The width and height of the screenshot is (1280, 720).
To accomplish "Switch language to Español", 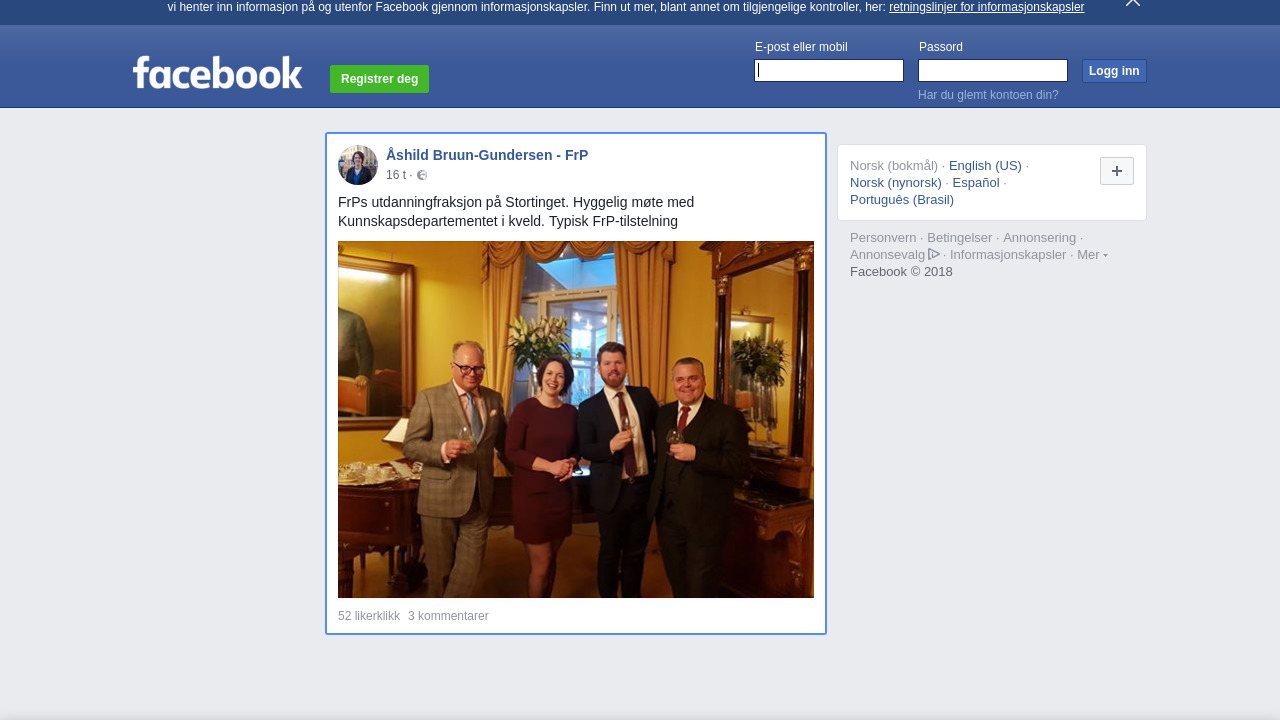I will 976,183.
